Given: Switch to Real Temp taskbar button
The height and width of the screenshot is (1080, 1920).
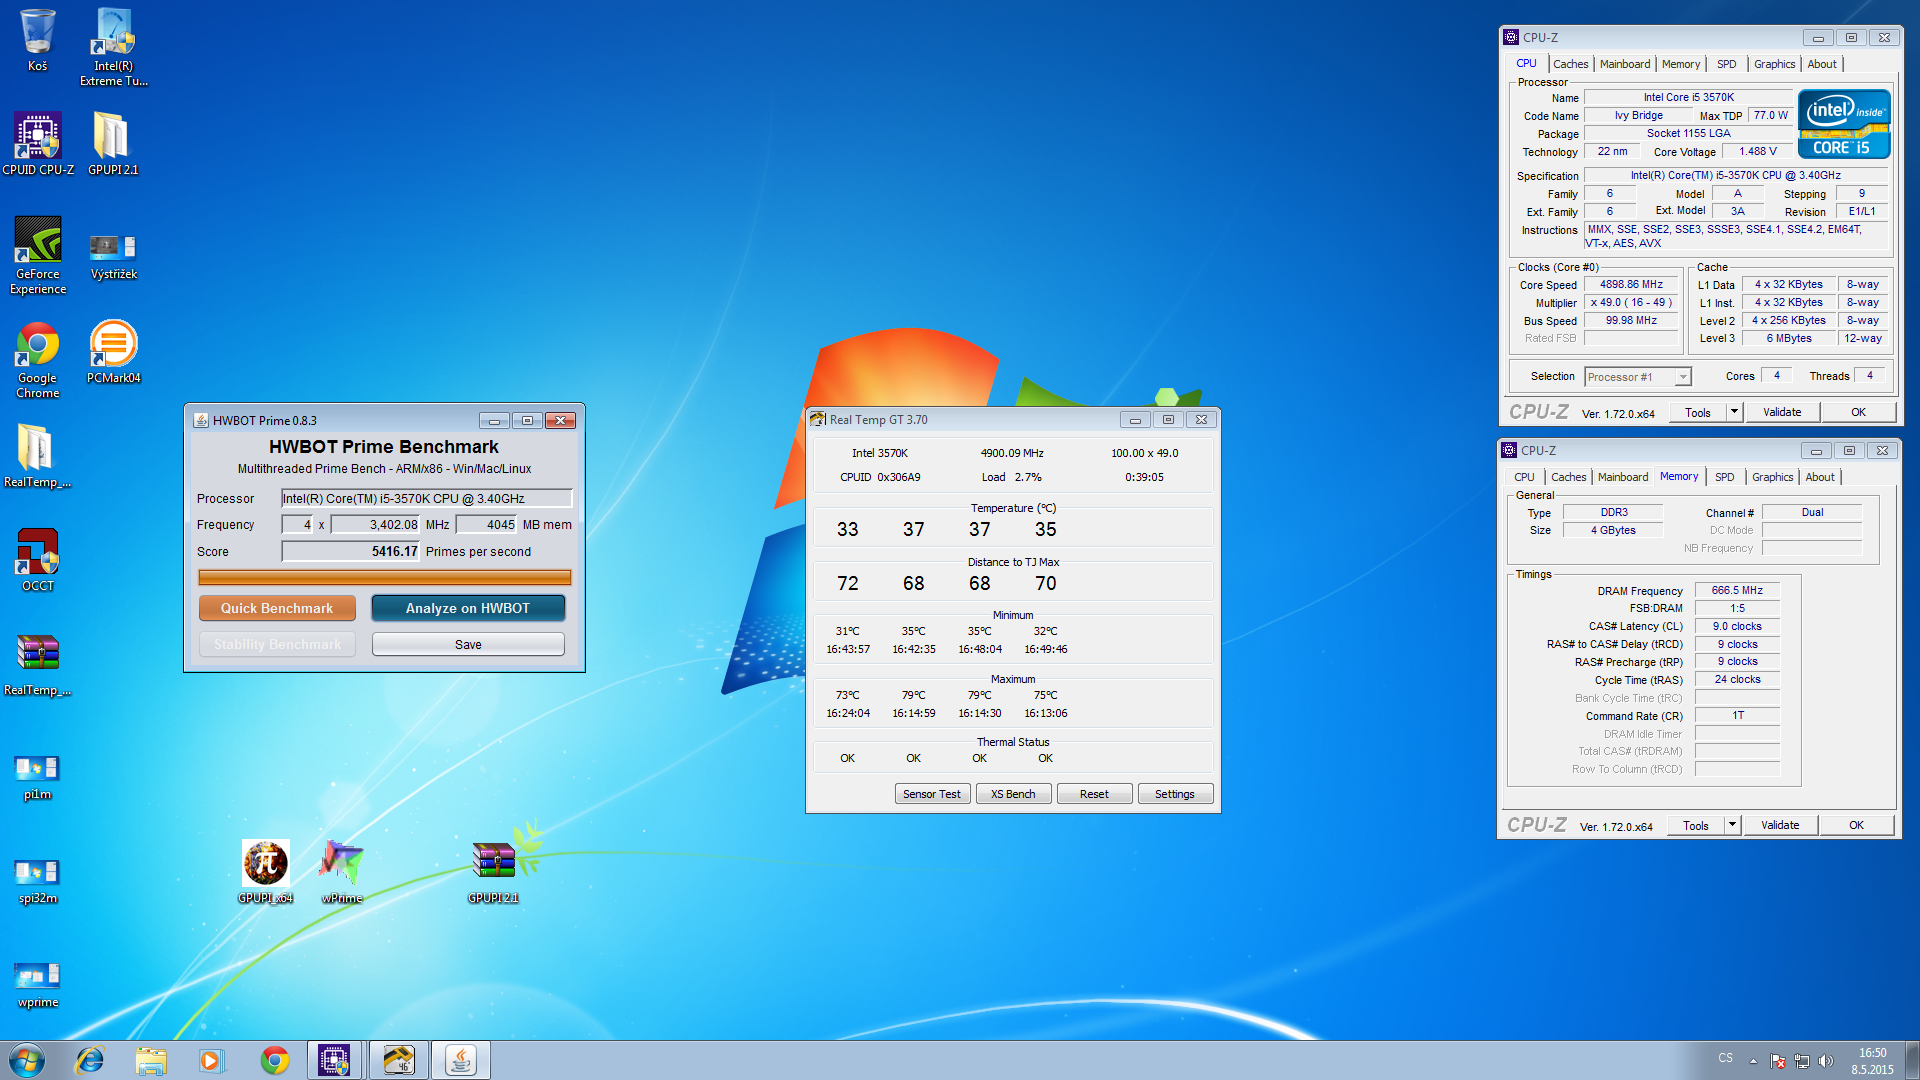Looking at the screenshot, I should (x=397, y=1060).
